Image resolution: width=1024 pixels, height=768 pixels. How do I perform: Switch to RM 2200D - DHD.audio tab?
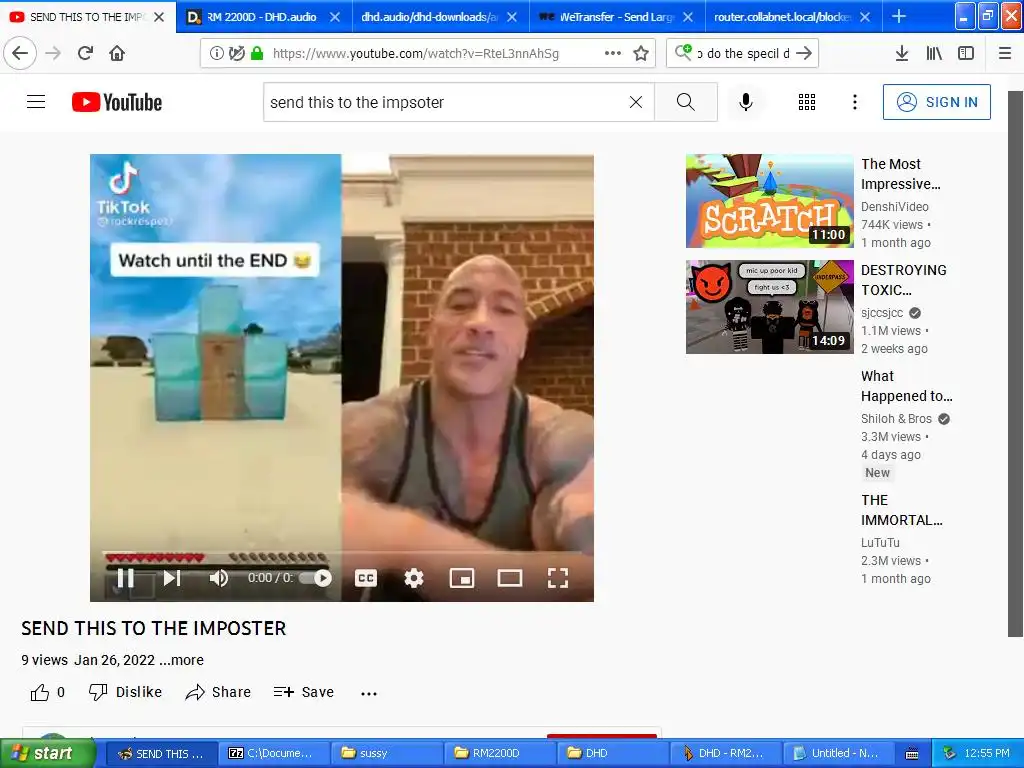(261, 17)
